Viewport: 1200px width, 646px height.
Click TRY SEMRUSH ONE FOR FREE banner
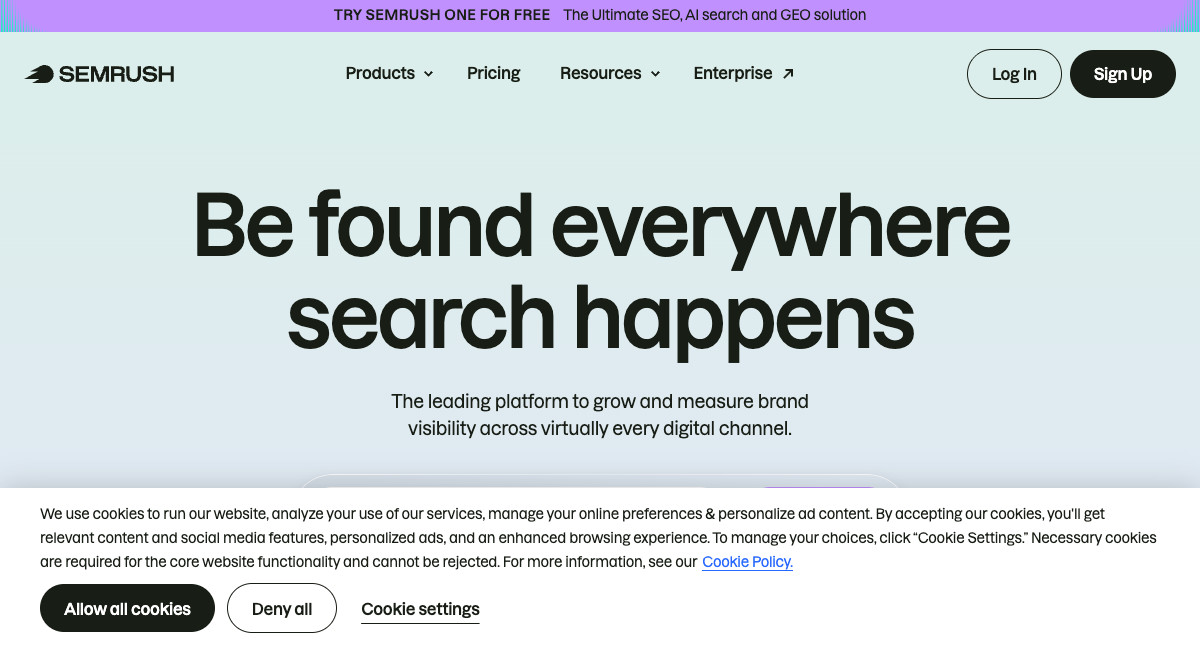(x=441, y=15)
